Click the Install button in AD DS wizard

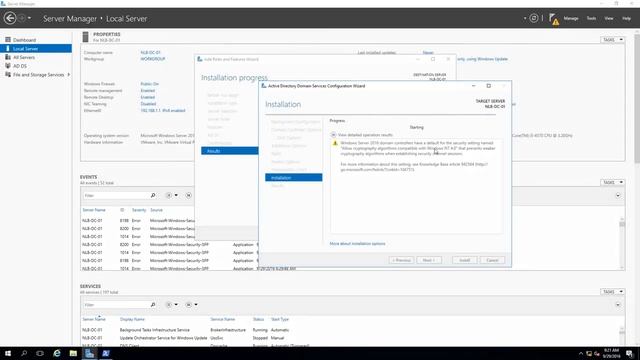(x=464, y=260)
